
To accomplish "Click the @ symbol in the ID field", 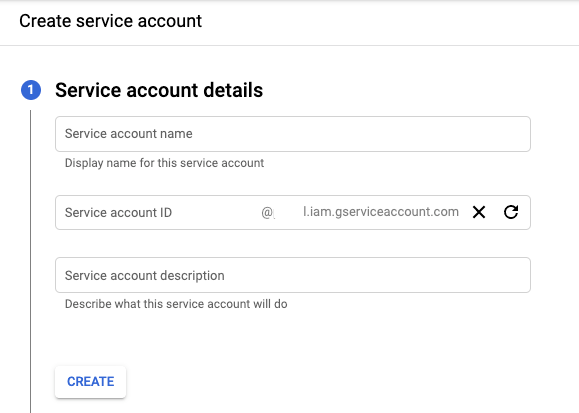I will 267,212.
